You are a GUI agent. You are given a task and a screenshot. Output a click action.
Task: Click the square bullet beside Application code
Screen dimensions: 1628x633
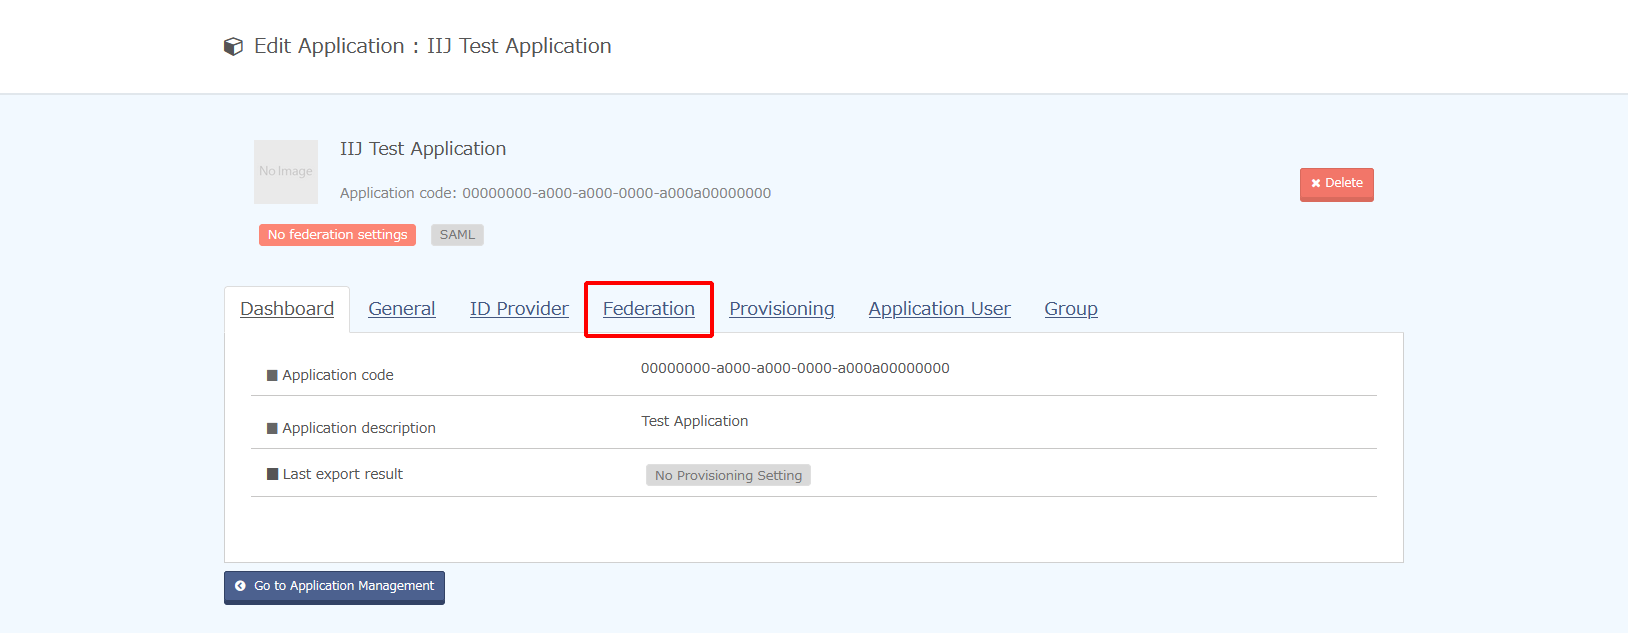tap(272, 375)
